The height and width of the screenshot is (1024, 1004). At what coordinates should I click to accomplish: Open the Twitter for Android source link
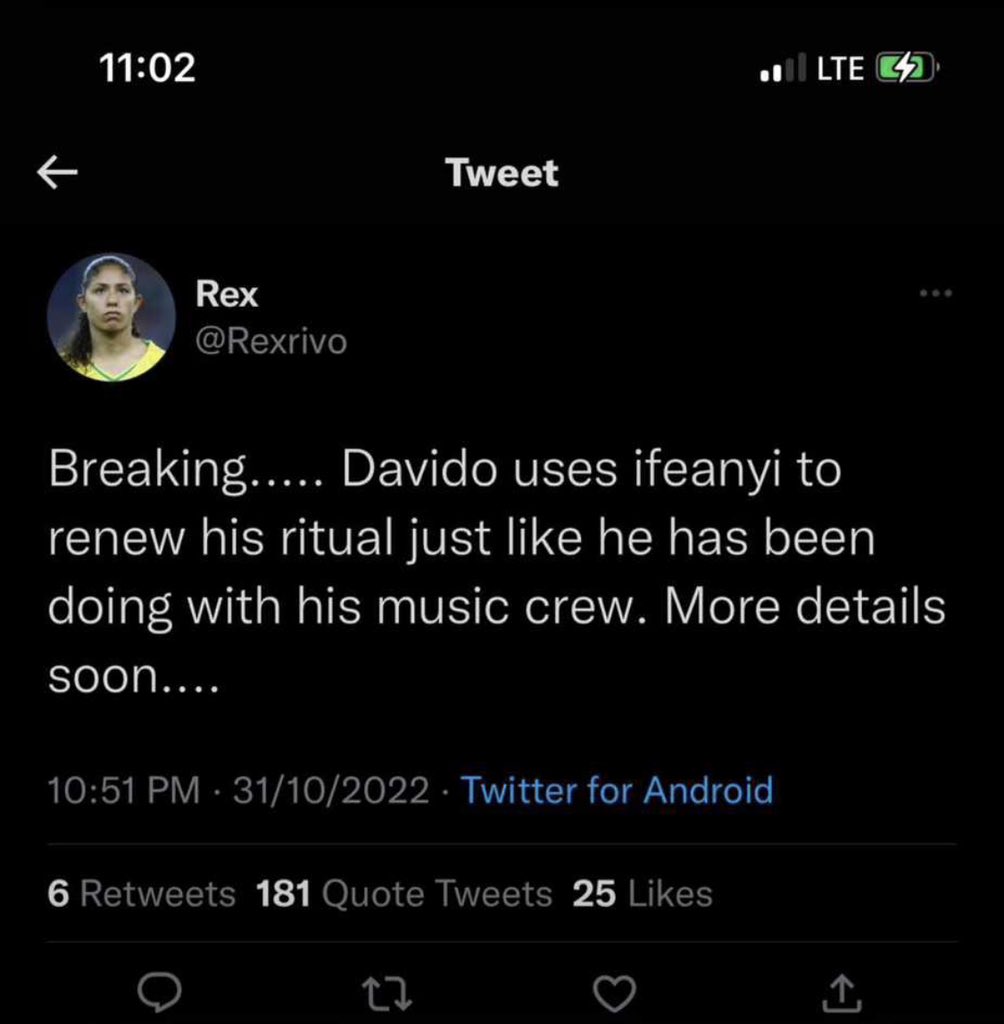coord(617,790)
